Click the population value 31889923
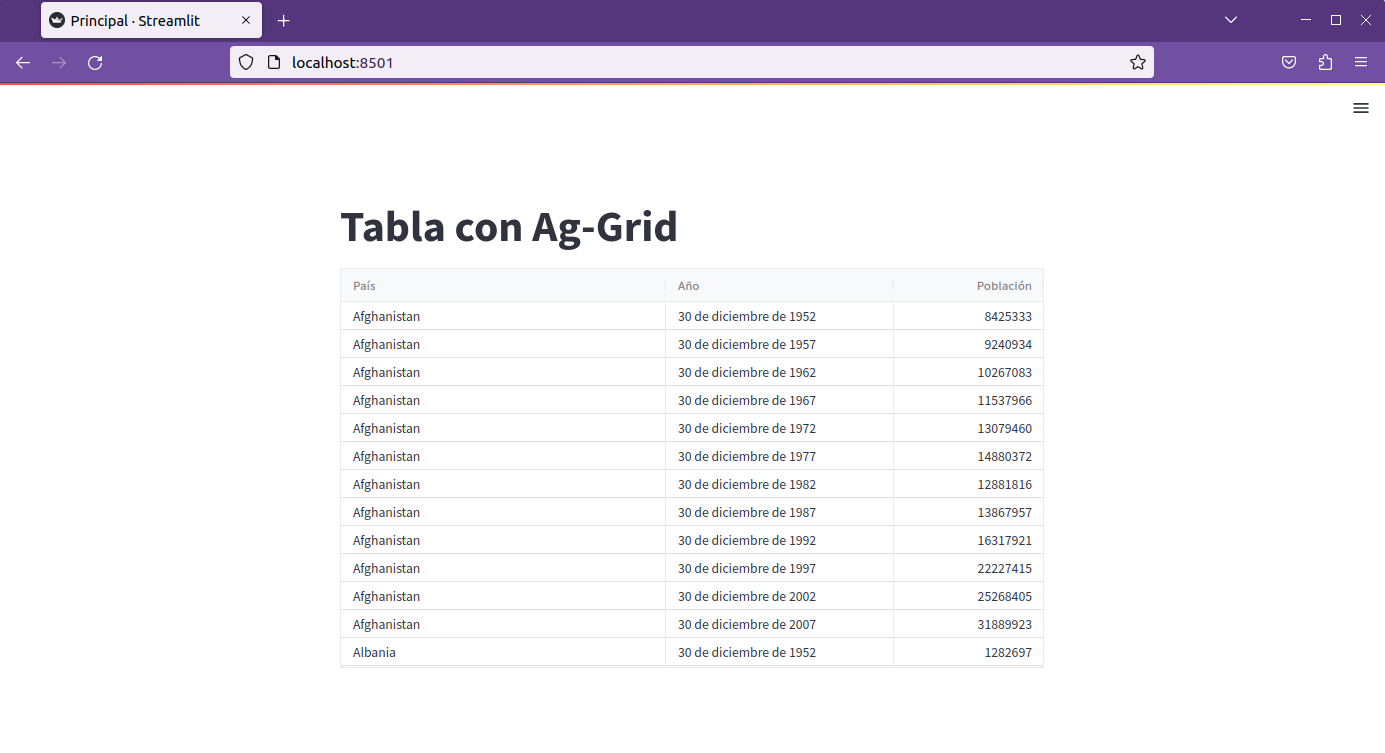The width and height of the screenshot is (1385, 753). click(1005, 624)
